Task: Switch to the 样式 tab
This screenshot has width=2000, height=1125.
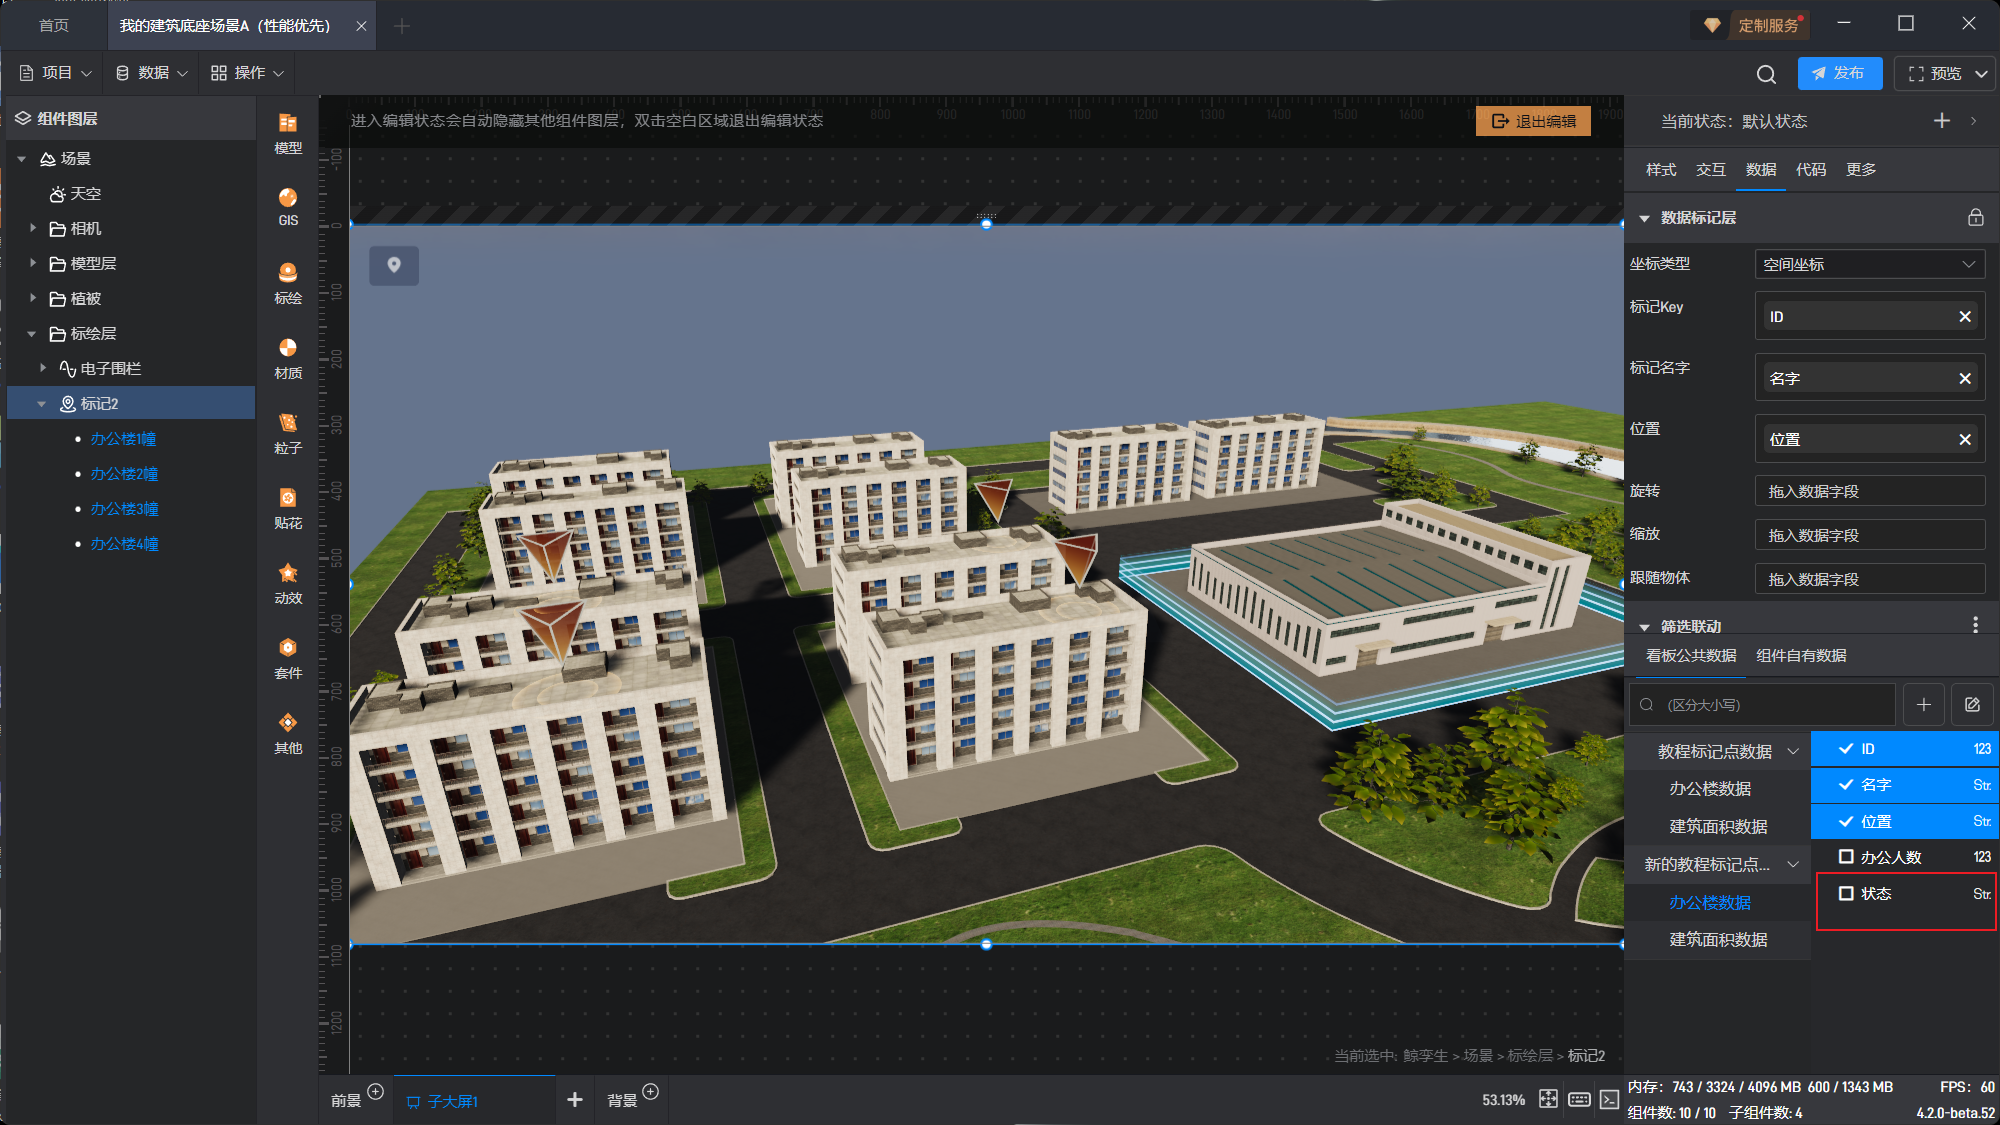Action: [x=1660, y=170]
